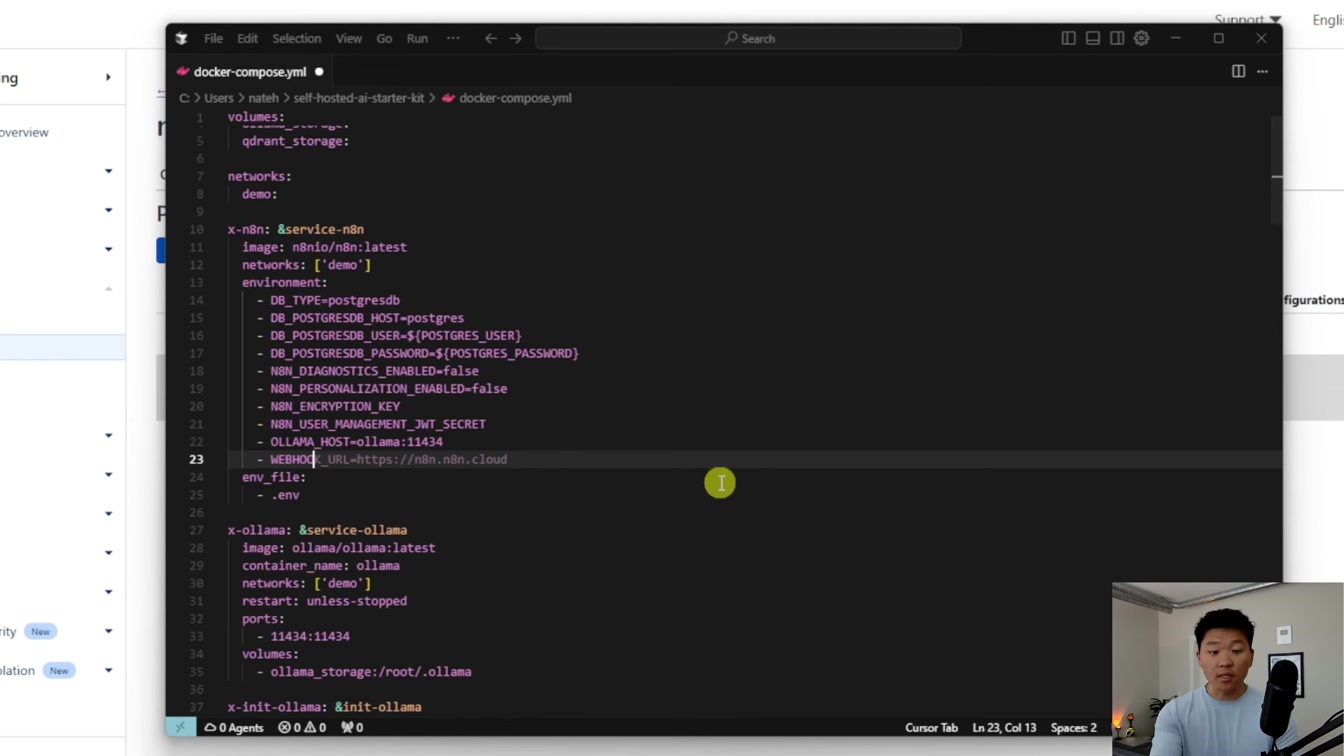The width and height of the screenshot is (1344, 756).
Task: Click the overview link in browser sidebar
Action: (x=24, y=132)
